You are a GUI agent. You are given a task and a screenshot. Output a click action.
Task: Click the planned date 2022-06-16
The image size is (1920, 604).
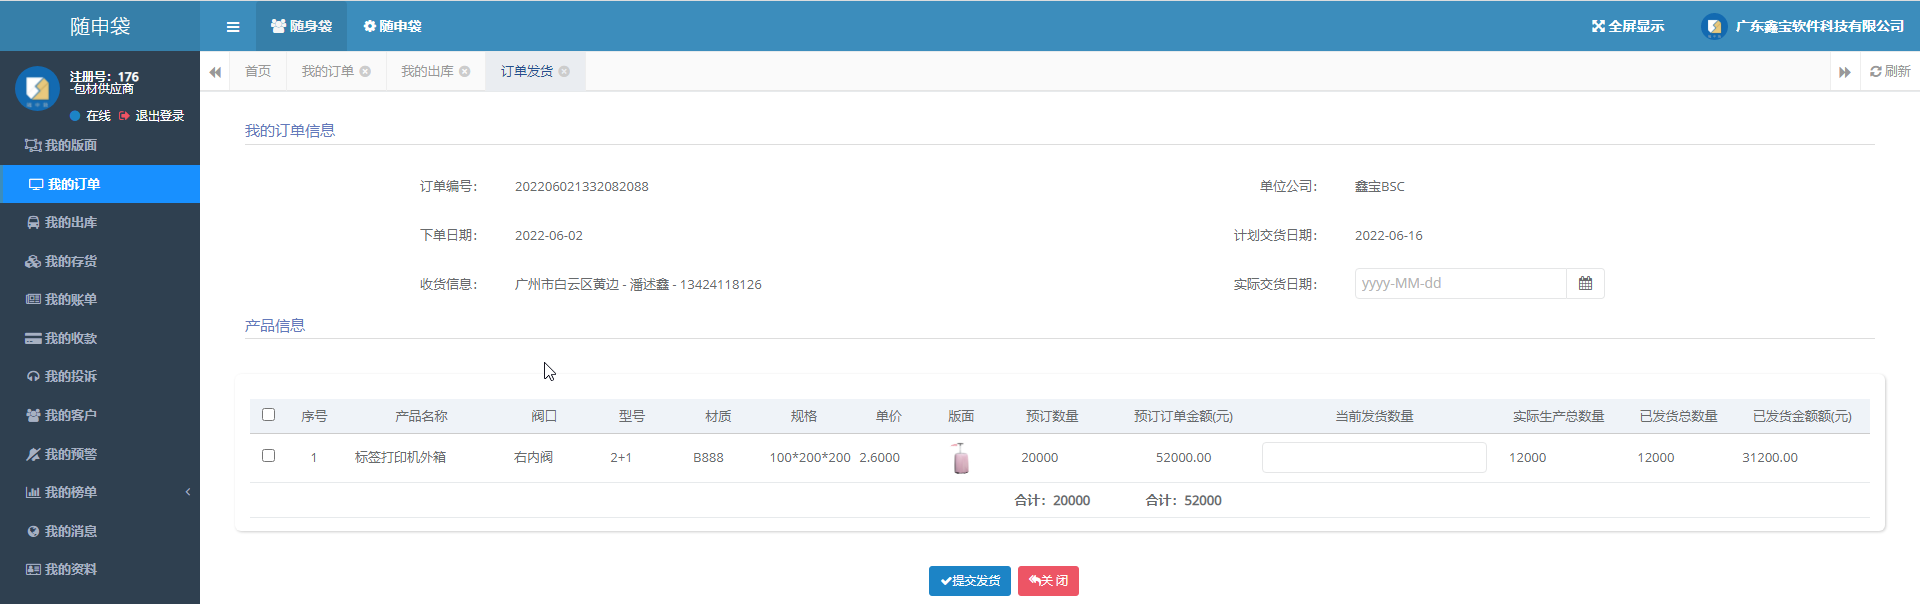(1388, 236)
